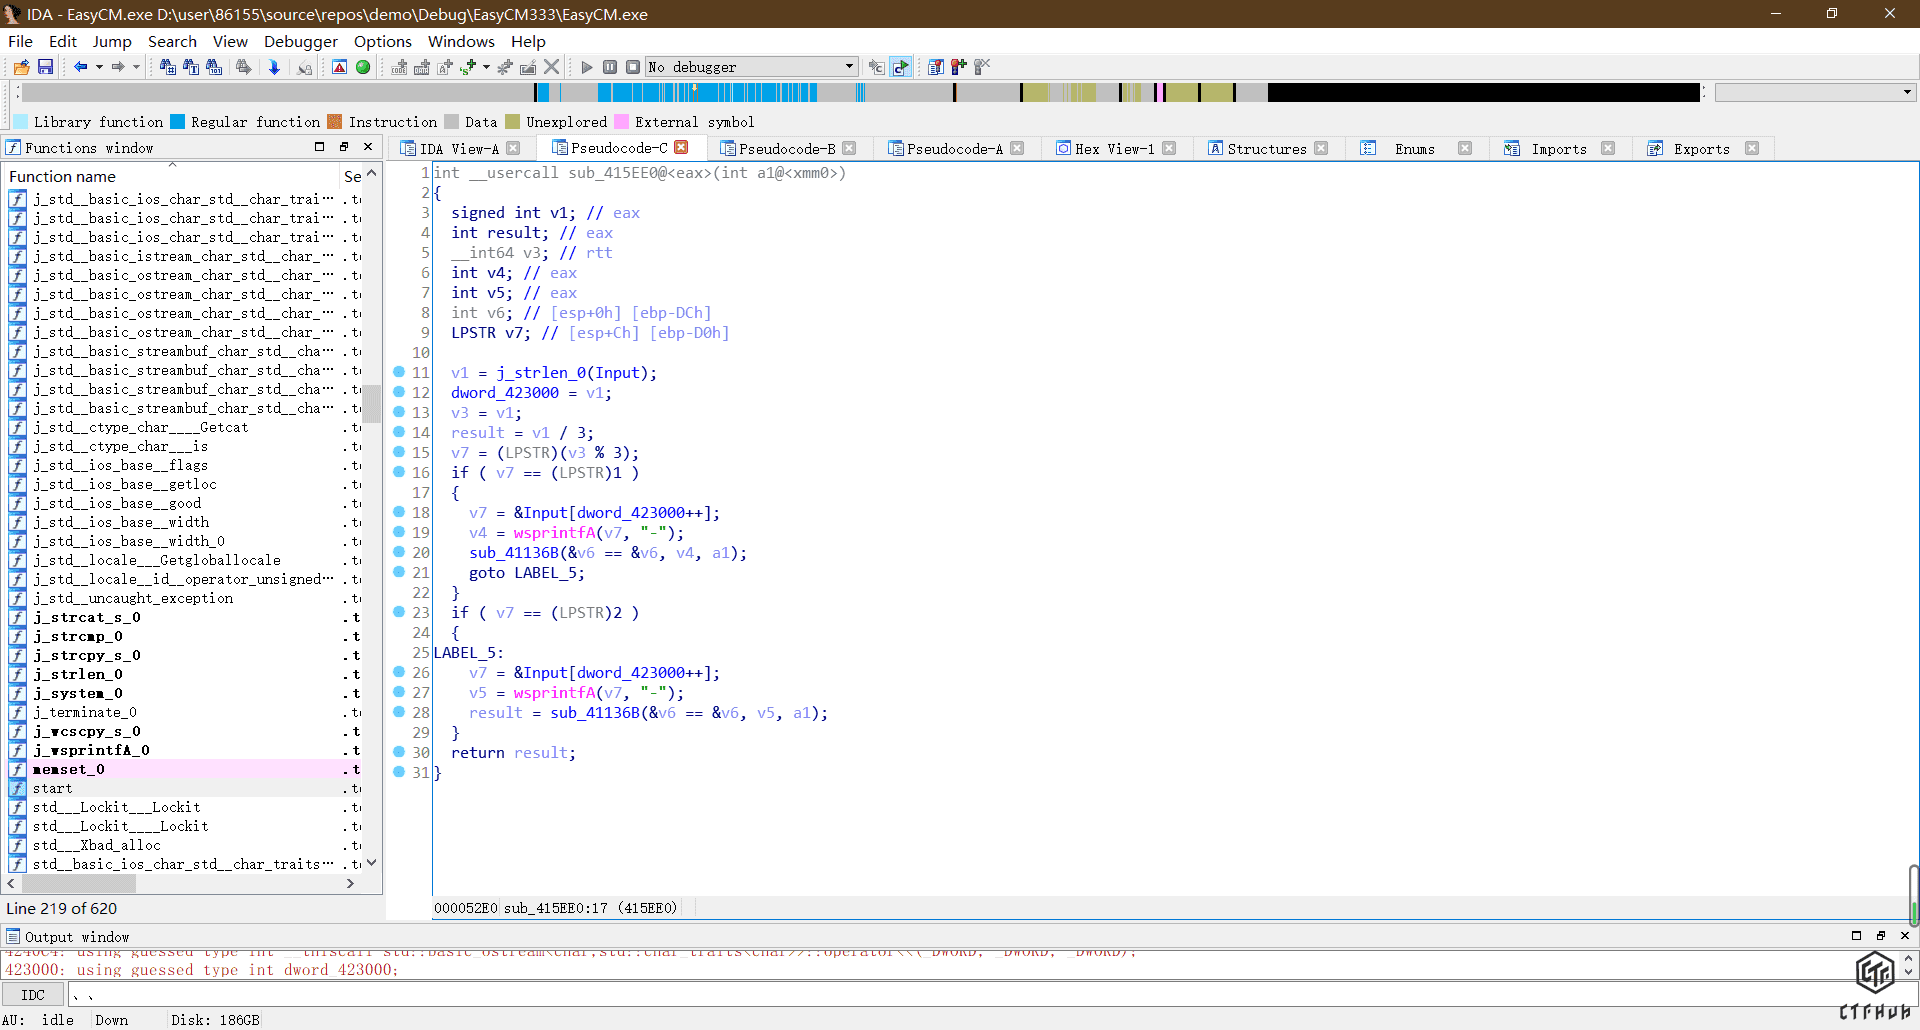1920x1030 pixels.
Task: Open the Debugger menu
Action: coord(300,41)
